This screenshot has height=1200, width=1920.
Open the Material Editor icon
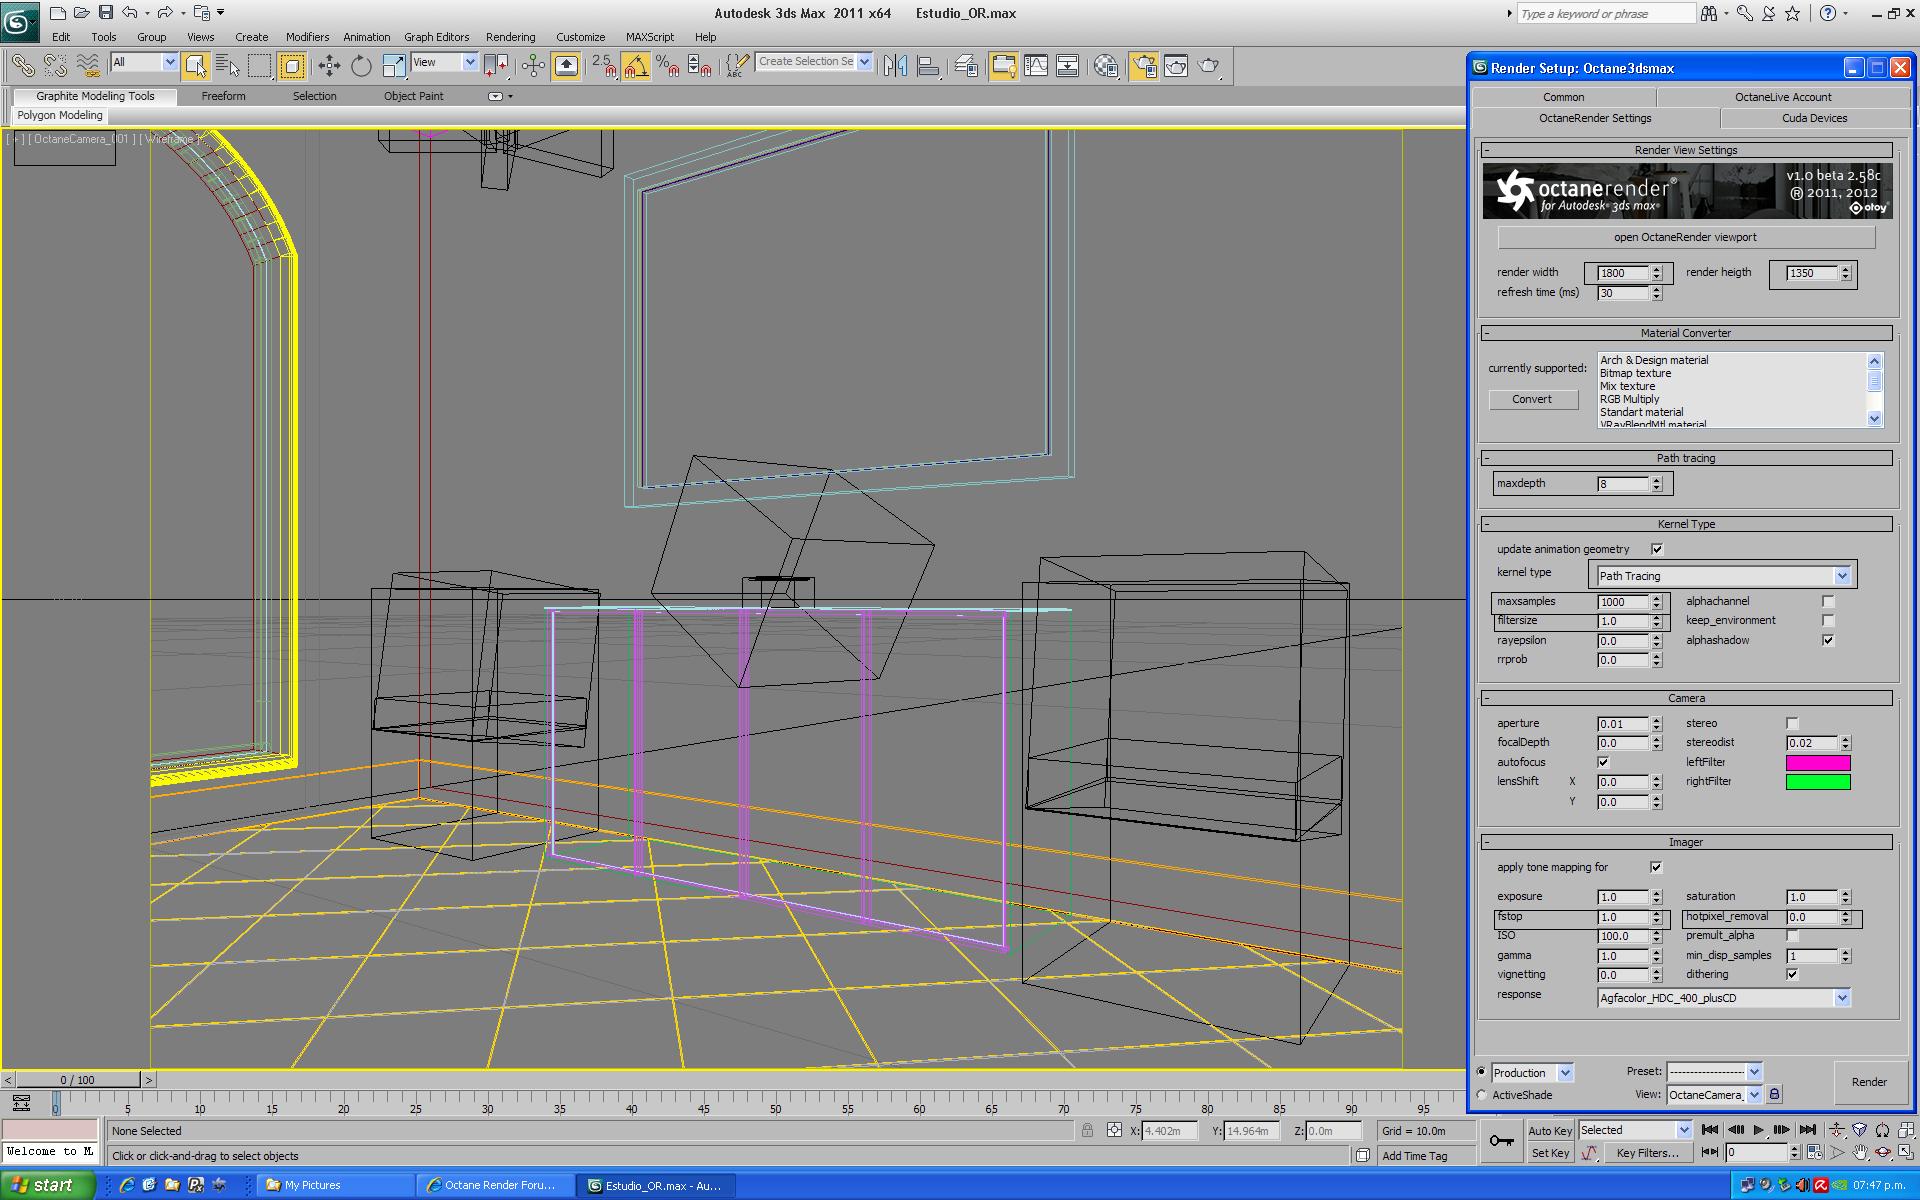[x=1106, y=66]
